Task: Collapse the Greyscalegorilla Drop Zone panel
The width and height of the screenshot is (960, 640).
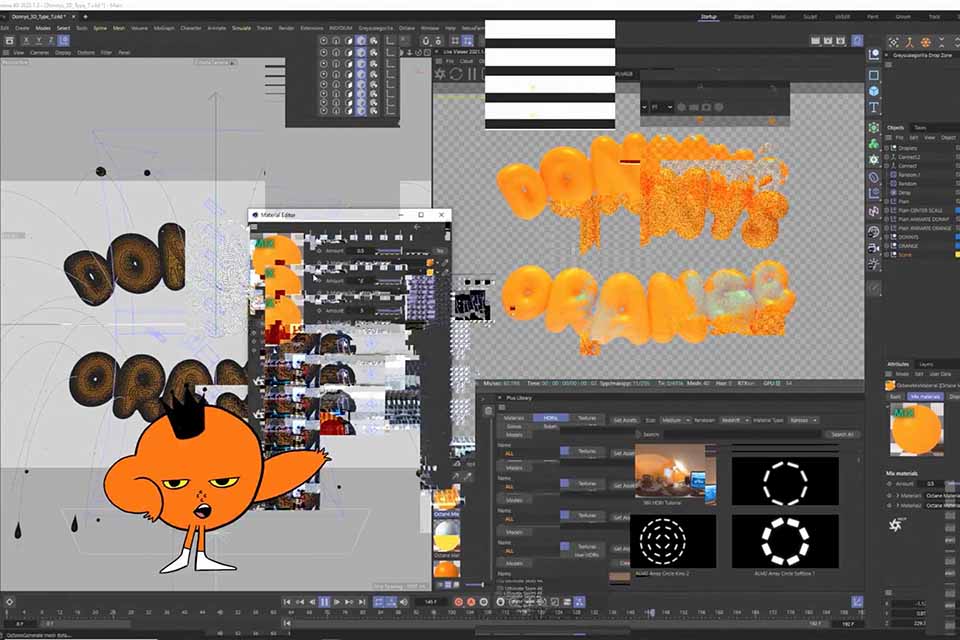Action: point(887,55)
